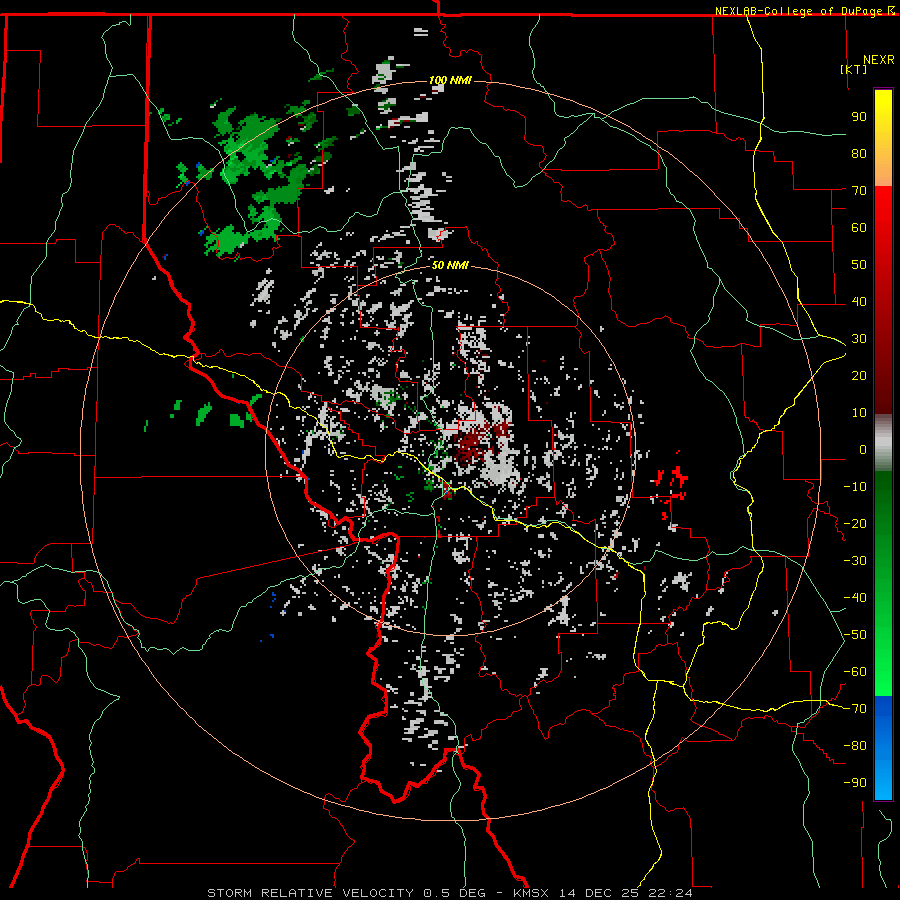This screenshot has height=900, width=900.
Task: Click the -80 value on the velocity scale
Action: point(855,746)
